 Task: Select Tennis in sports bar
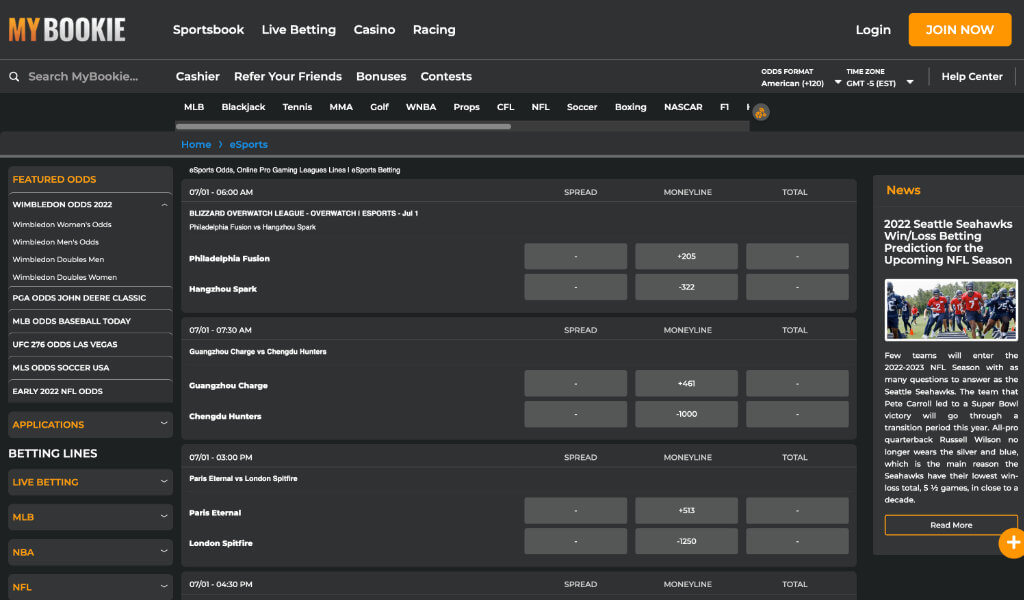coord(297,107)
